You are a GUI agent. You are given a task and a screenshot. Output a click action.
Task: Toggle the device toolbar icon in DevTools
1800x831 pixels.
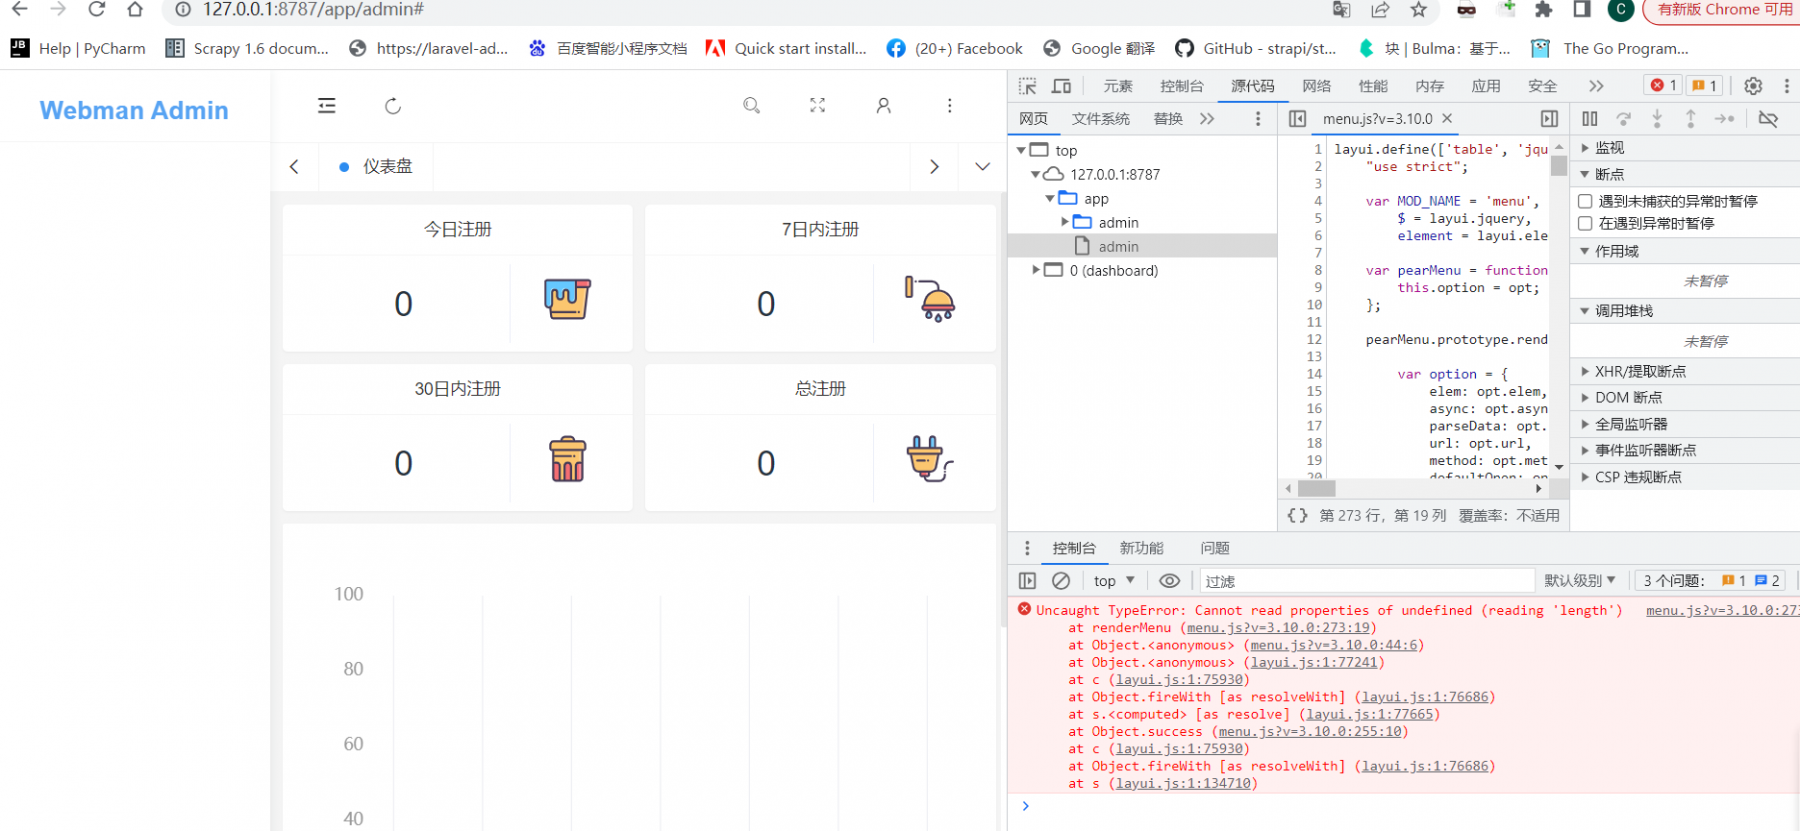(1062, 86)
